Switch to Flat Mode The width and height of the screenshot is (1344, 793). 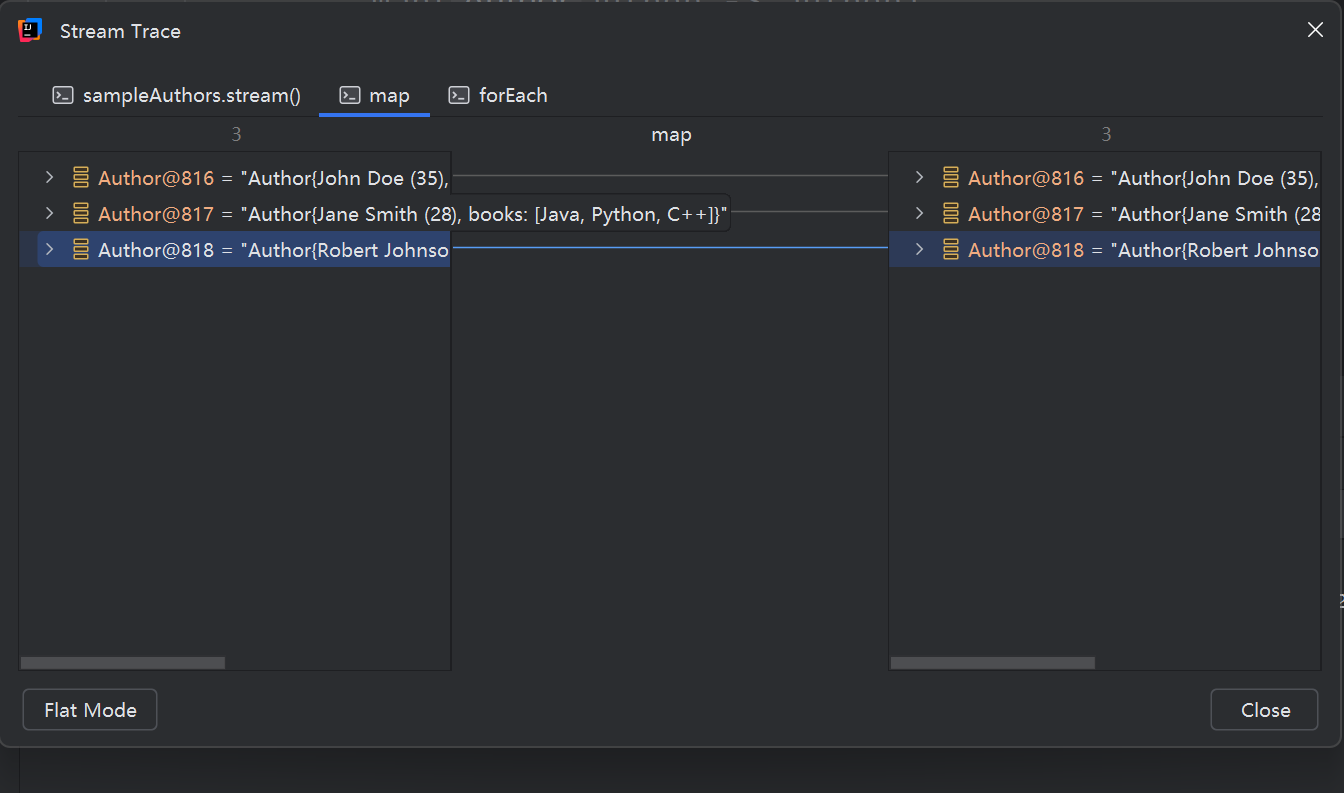90,710
